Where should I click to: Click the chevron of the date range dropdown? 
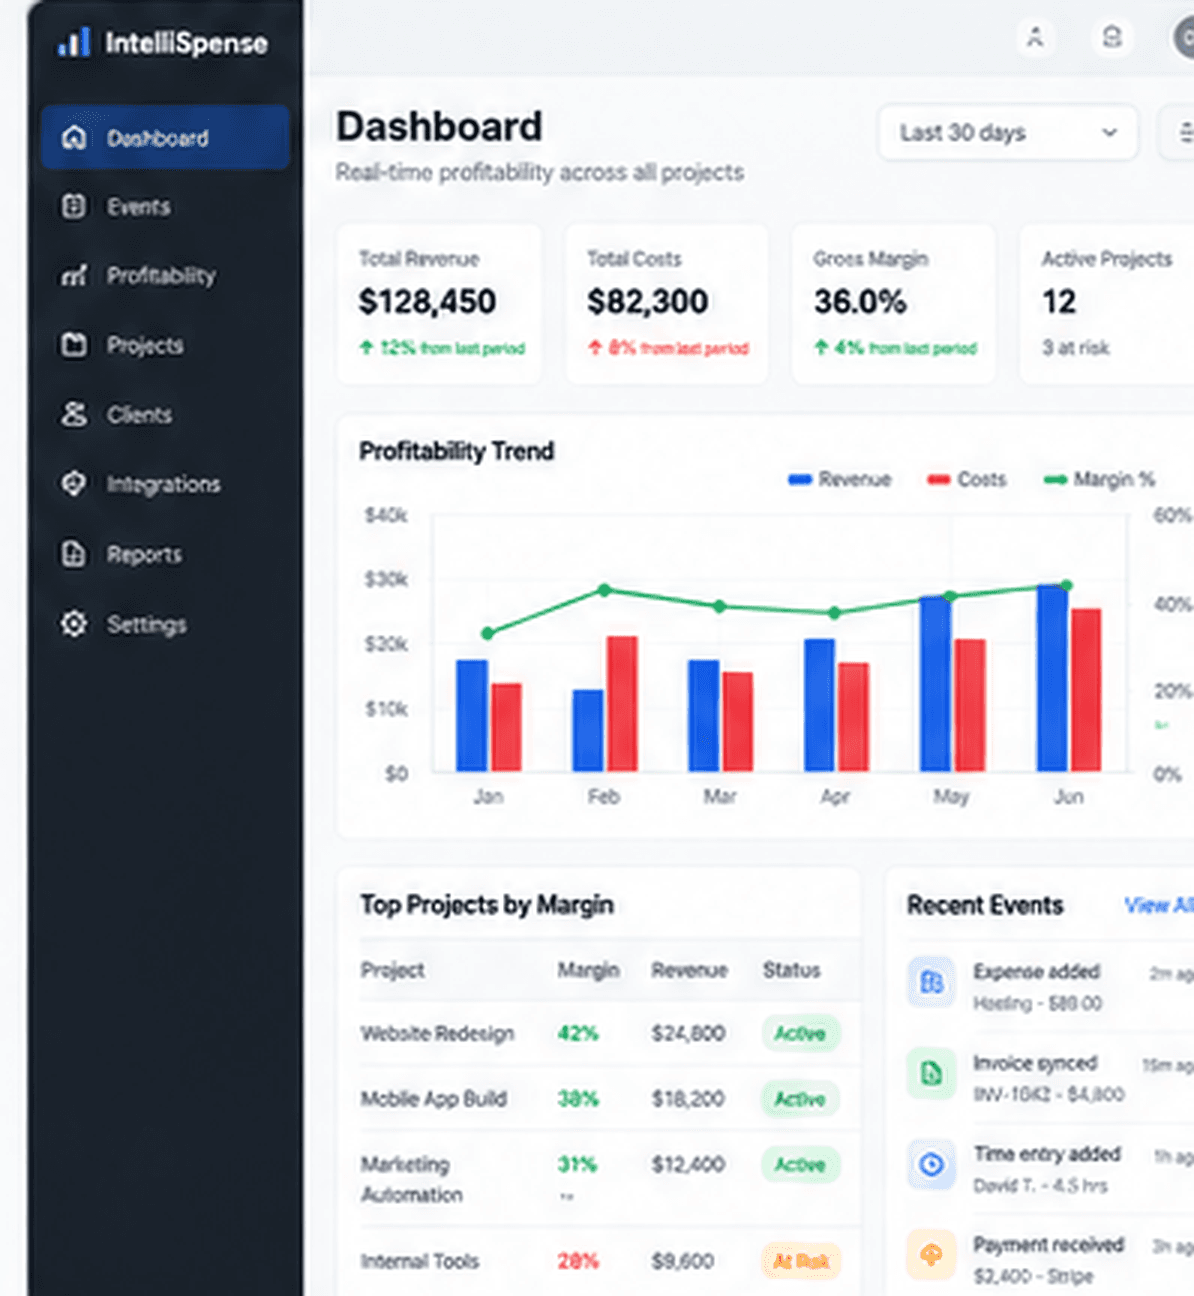1109,132
